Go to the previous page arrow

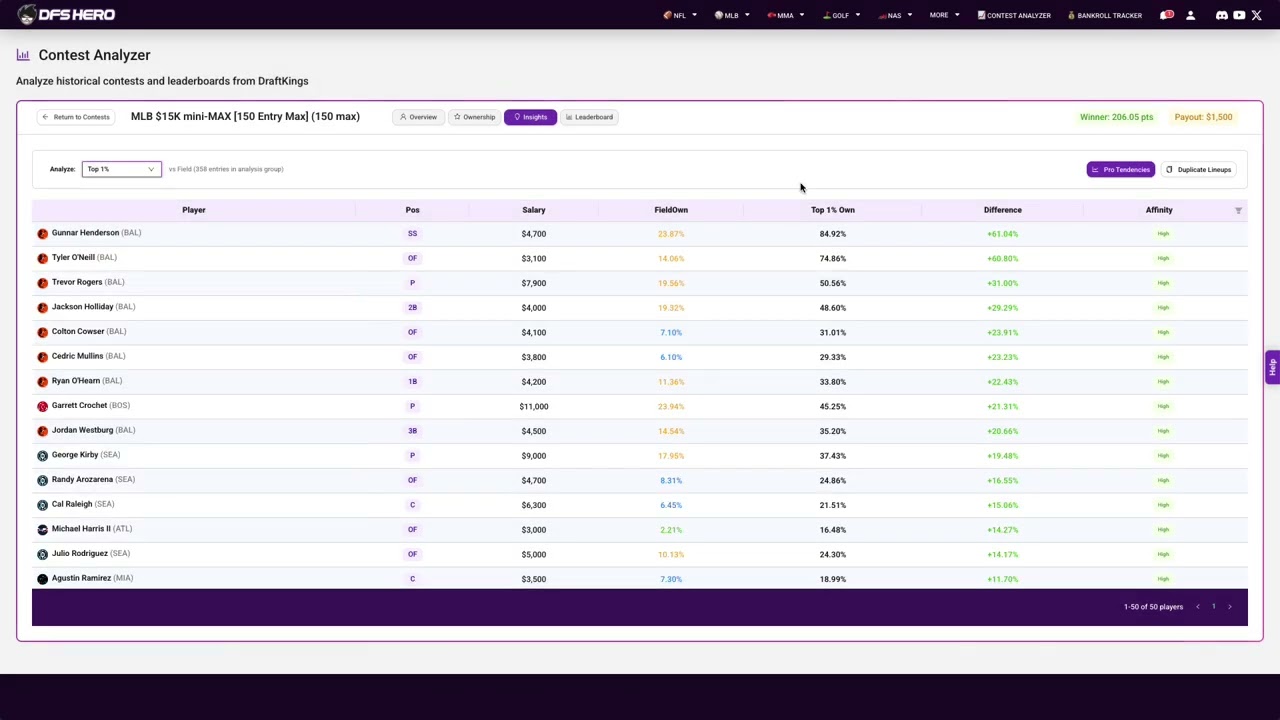(1197, 607)
